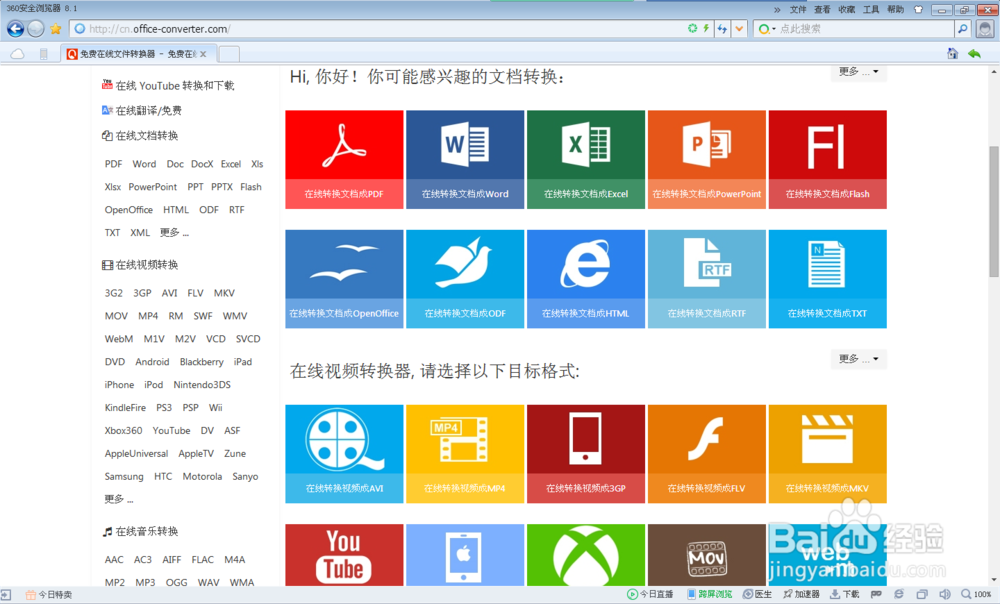Open the convert video to MP4 tile
The width and height of the screenshot is (1000, 604).
click(465, 453)
